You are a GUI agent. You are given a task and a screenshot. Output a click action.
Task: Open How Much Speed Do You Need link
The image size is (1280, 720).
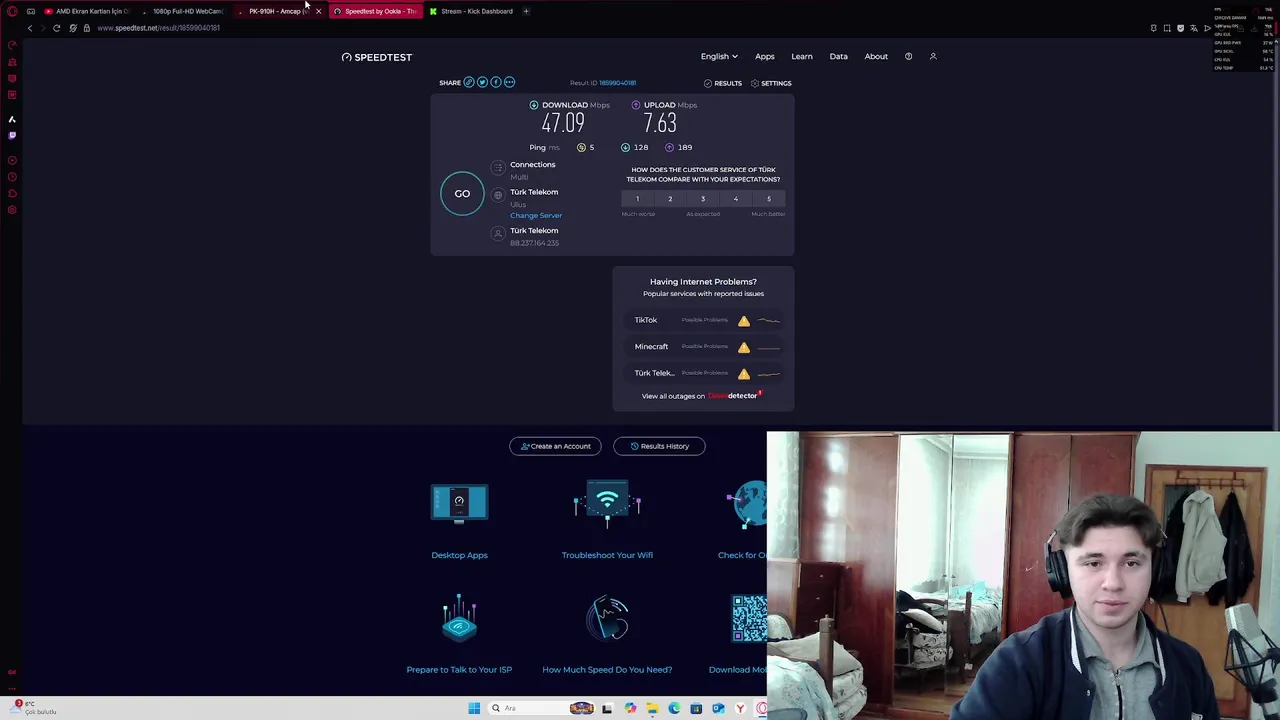click(x=607, y=670)
